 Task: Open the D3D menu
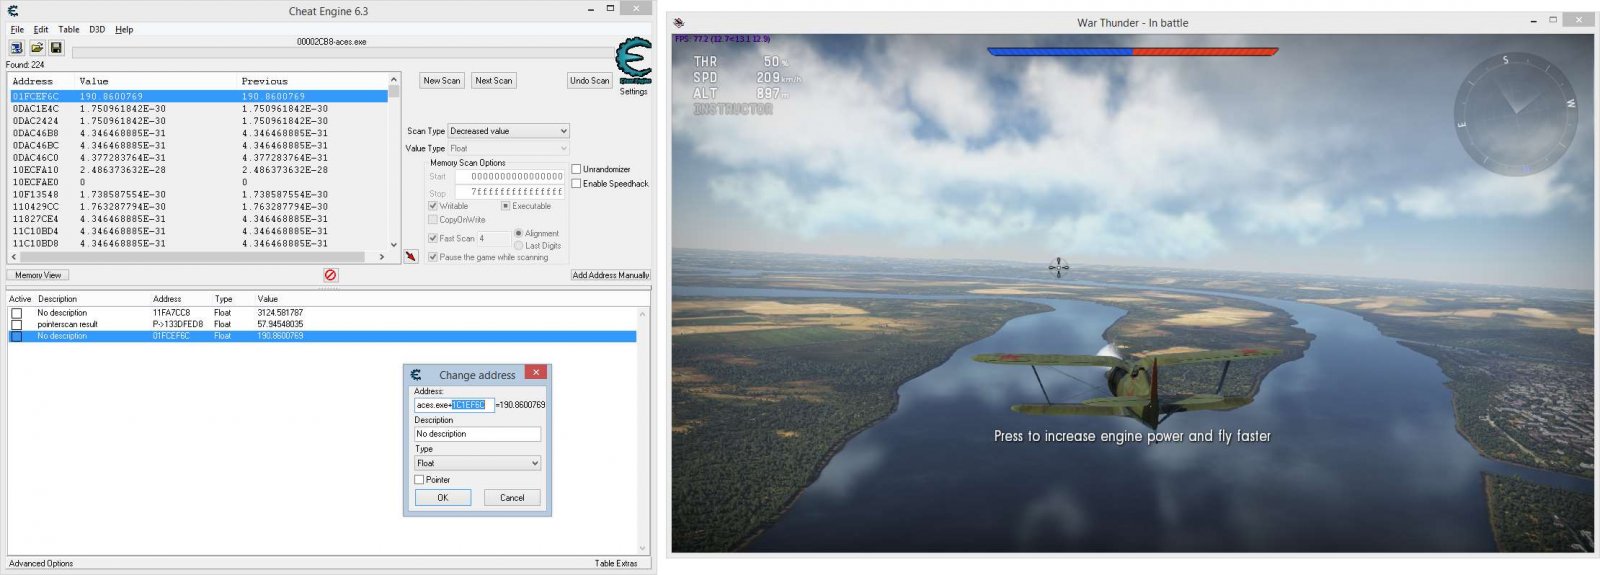click(x=97, y=29)
